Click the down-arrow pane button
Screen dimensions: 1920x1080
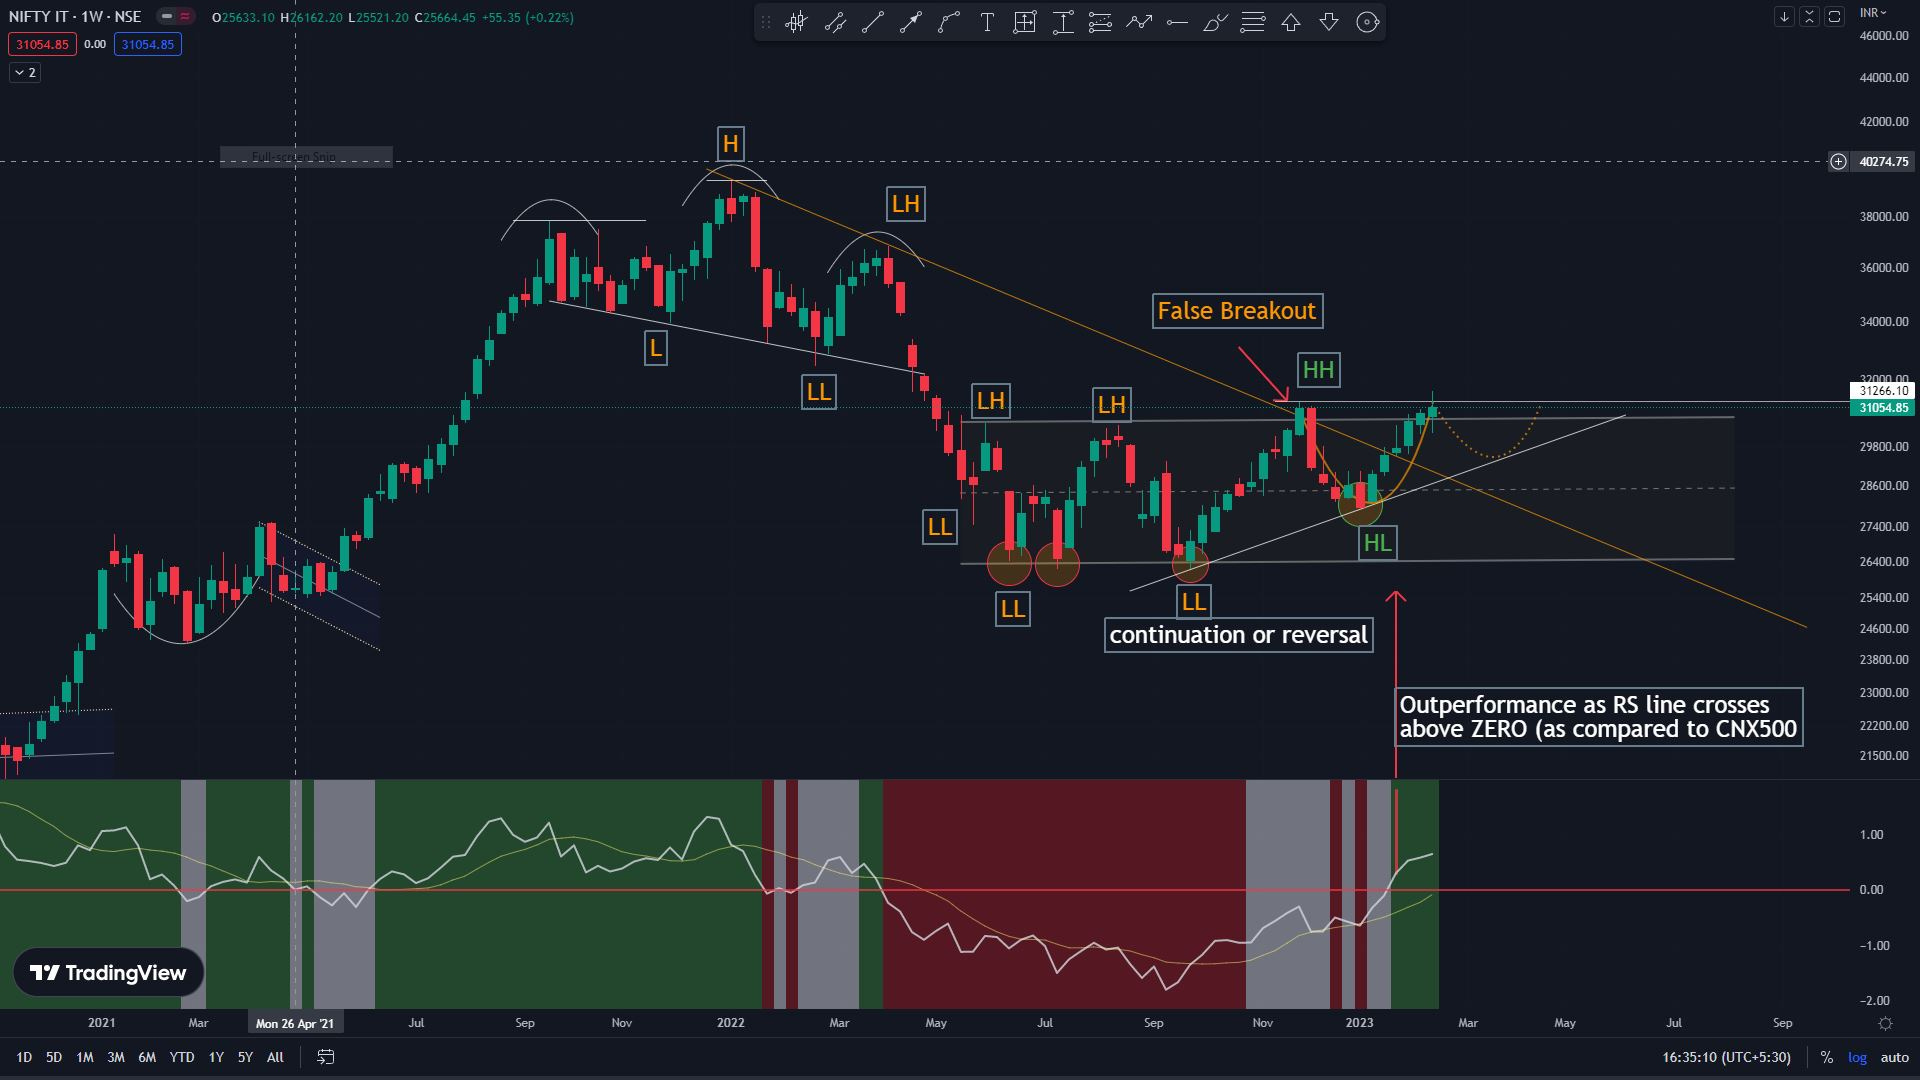click(1784, 17)
